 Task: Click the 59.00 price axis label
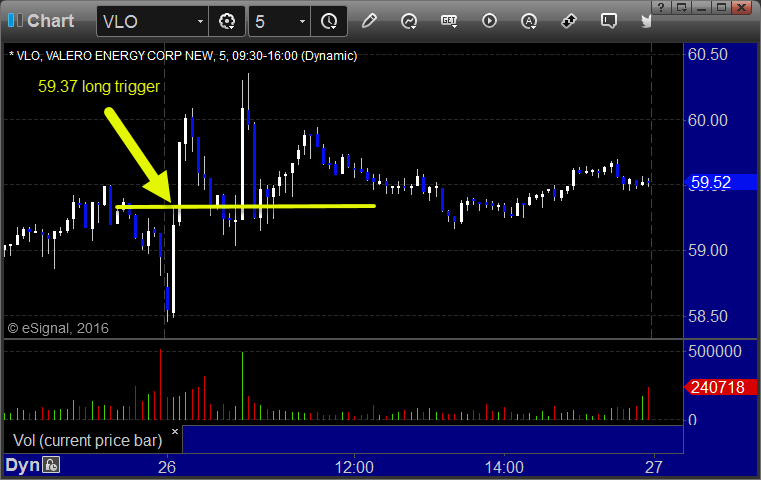coord(708,250)
